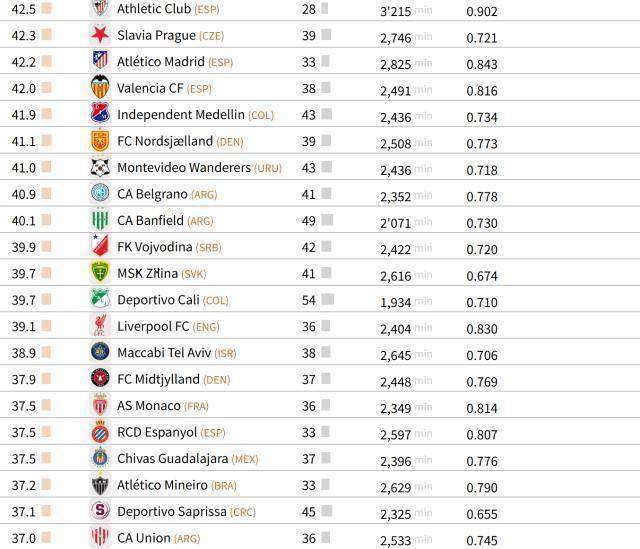Viewport: 640px width, 549px height.
Task: Click the grey bar next to 54
Action: (326, 300)
